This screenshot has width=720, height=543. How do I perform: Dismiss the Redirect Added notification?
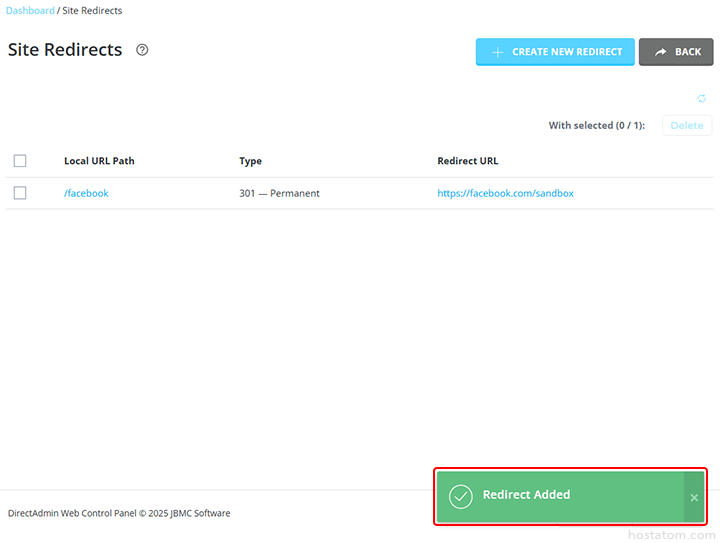click(x=694, y=497)
